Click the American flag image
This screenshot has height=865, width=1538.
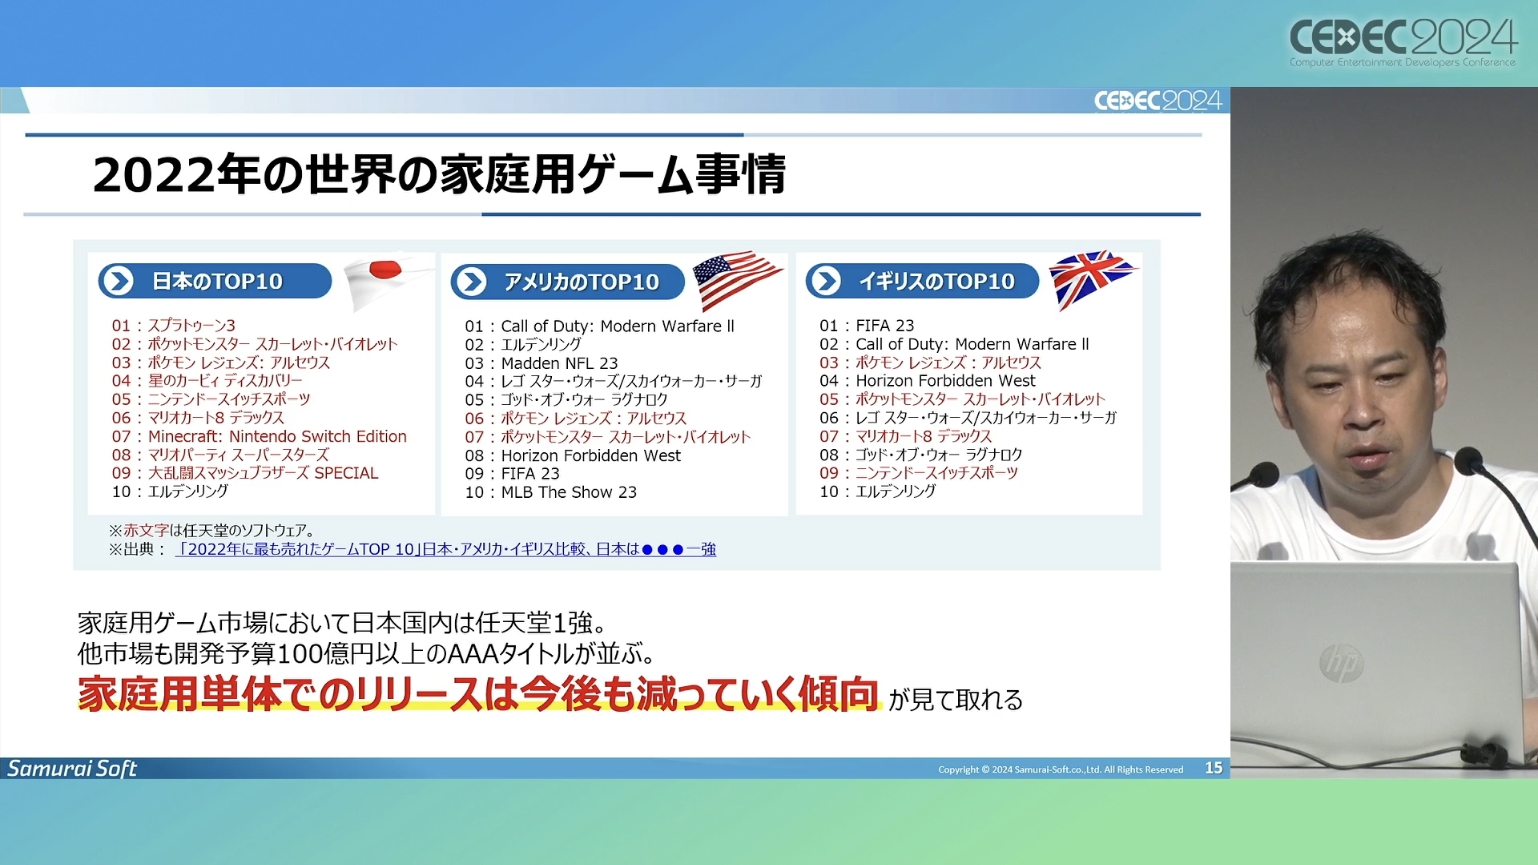(736, 279)
